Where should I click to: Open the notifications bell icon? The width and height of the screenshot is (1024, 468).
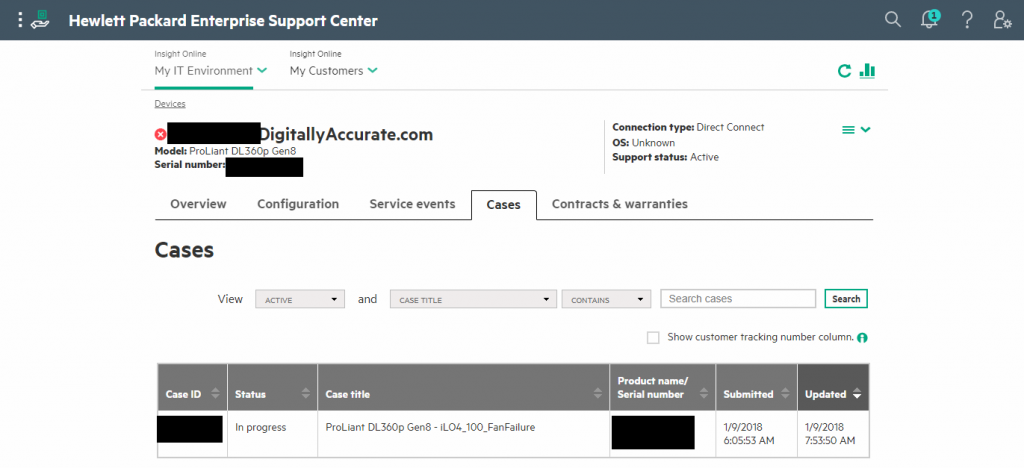[x=931, y=20]
